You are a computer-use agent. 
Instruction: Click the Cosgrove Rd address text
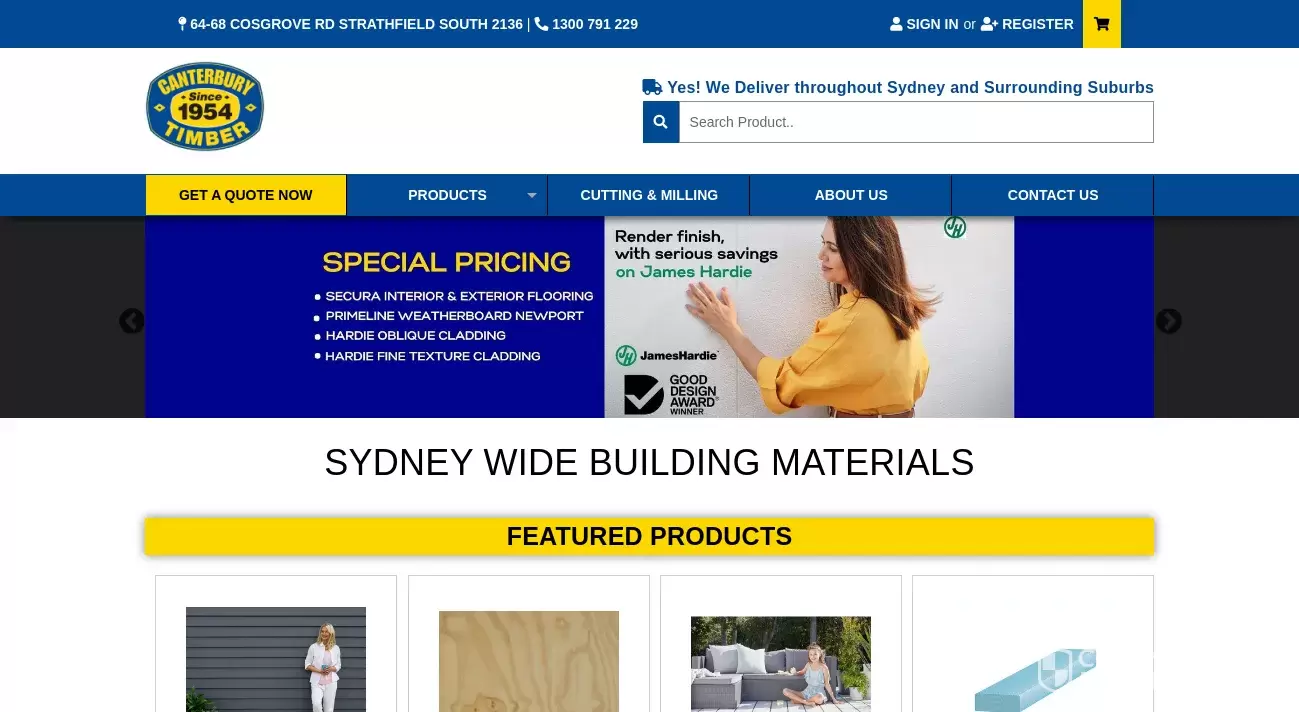click(x=356, y=24)
